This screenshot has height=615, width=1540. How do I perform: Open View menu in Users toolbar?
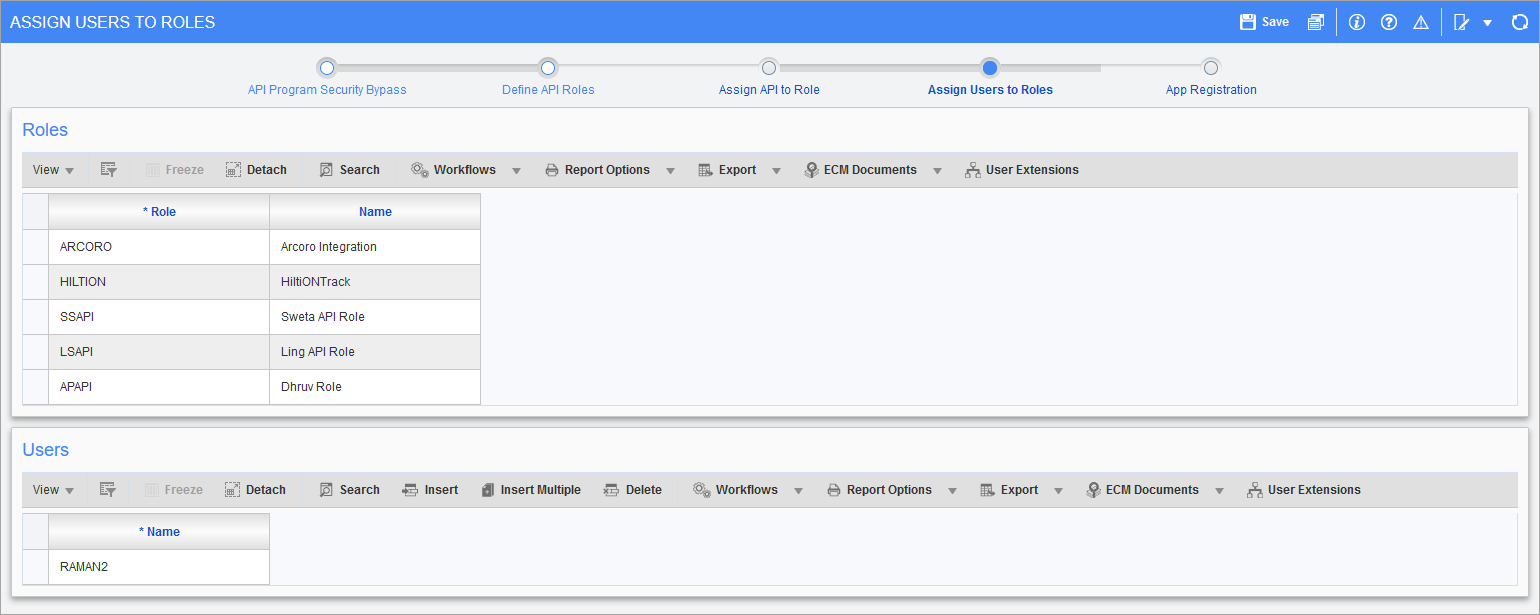pyautogui.click(x=53, y=490)
